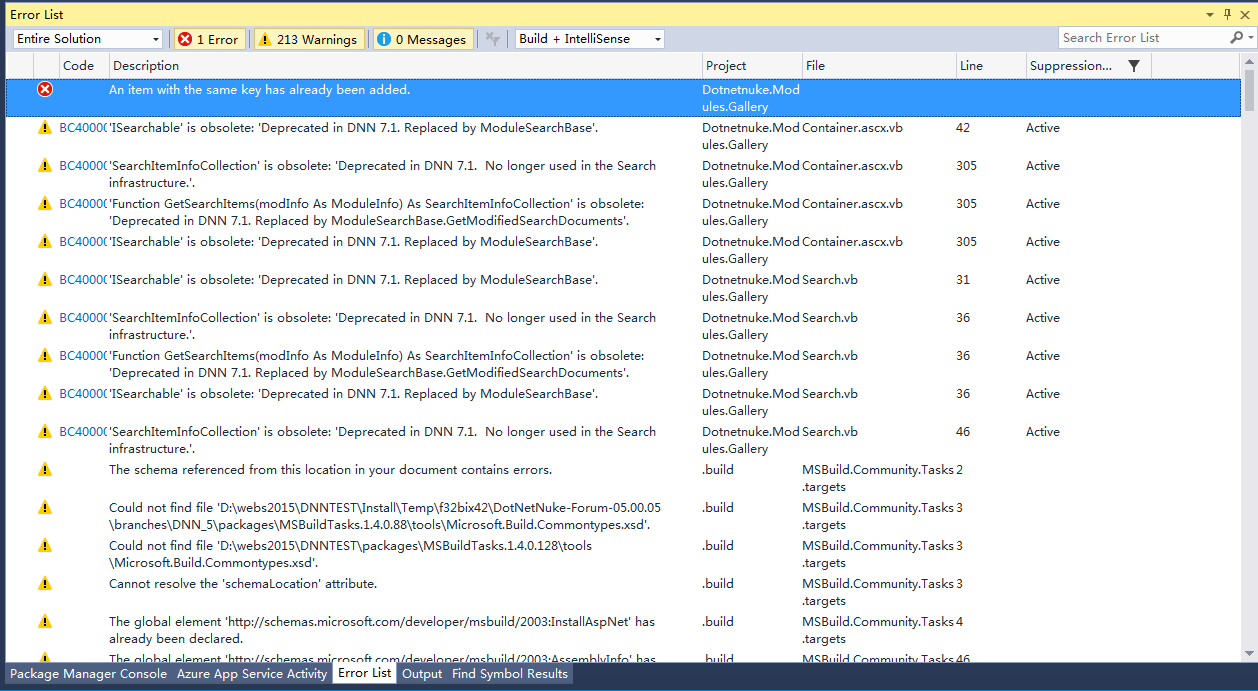Click MSBuild.Community.Tasks.targets cell at line 2
Screen dimensions: 1258x691
(x=878, y=478)
